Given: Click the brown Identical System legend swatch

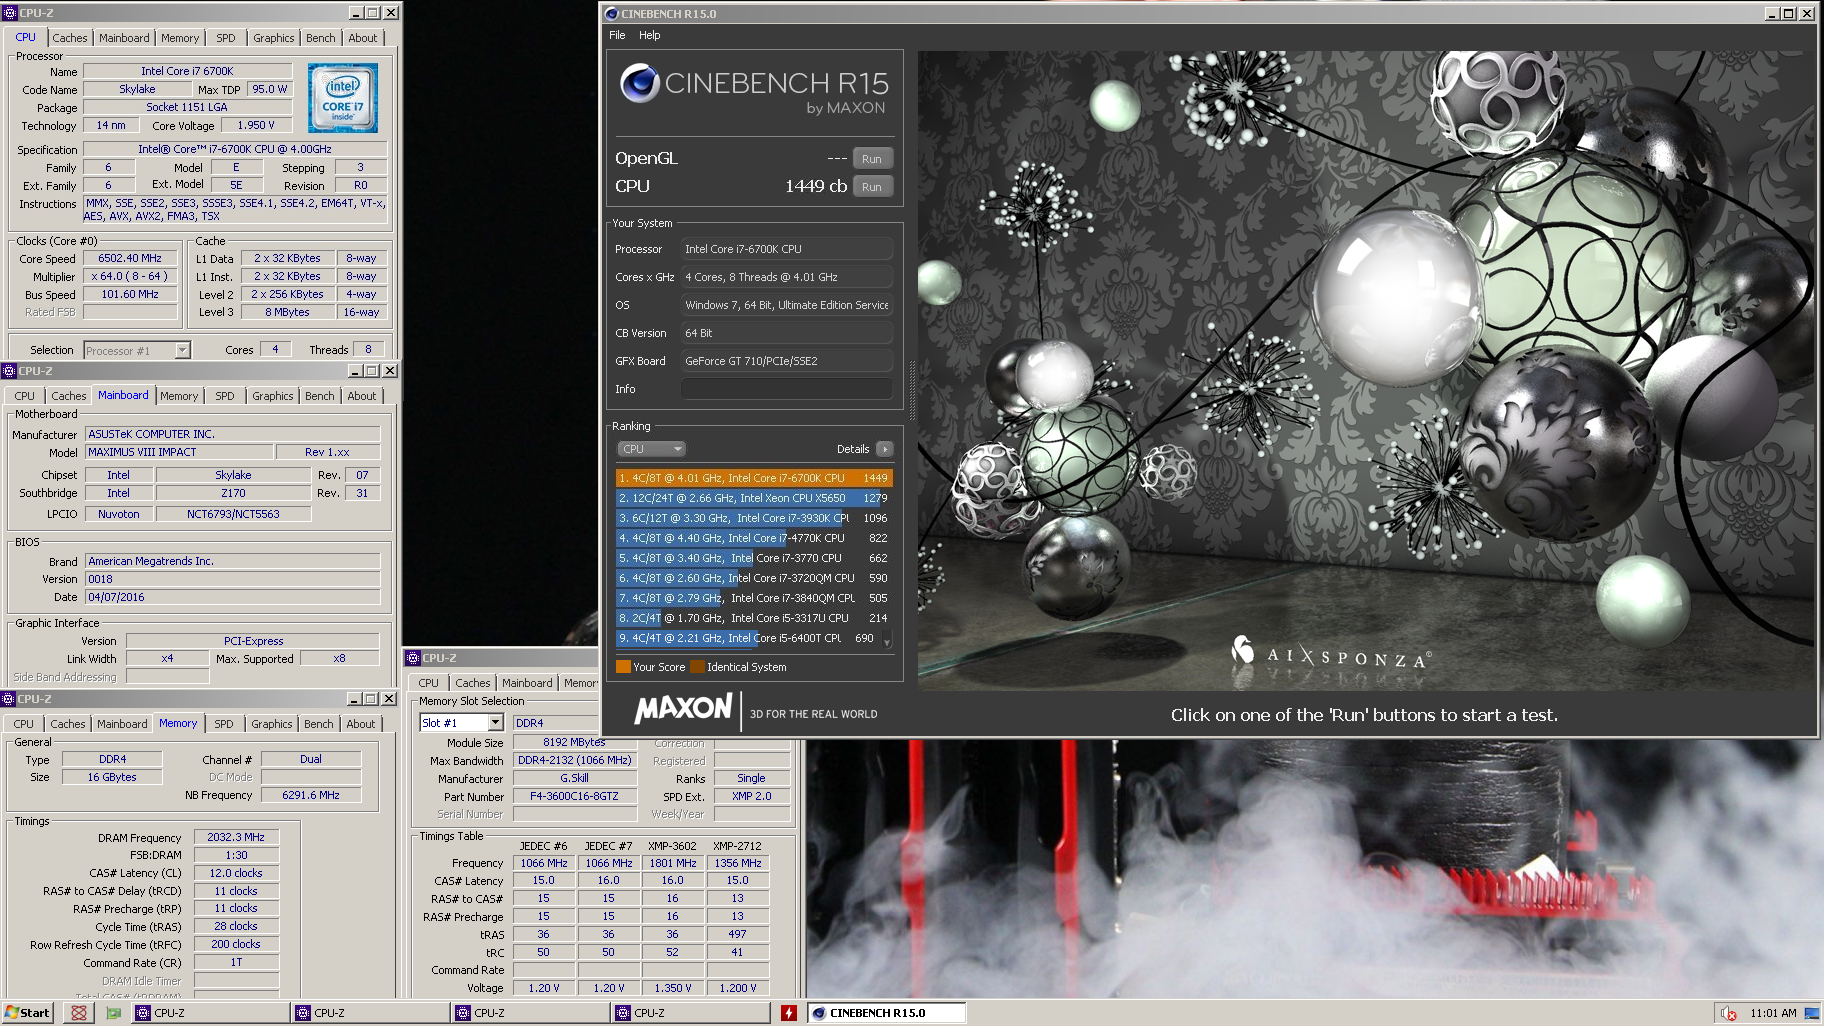Looking at the screenshot, I should pyautogui.click(x=697, y=667).
